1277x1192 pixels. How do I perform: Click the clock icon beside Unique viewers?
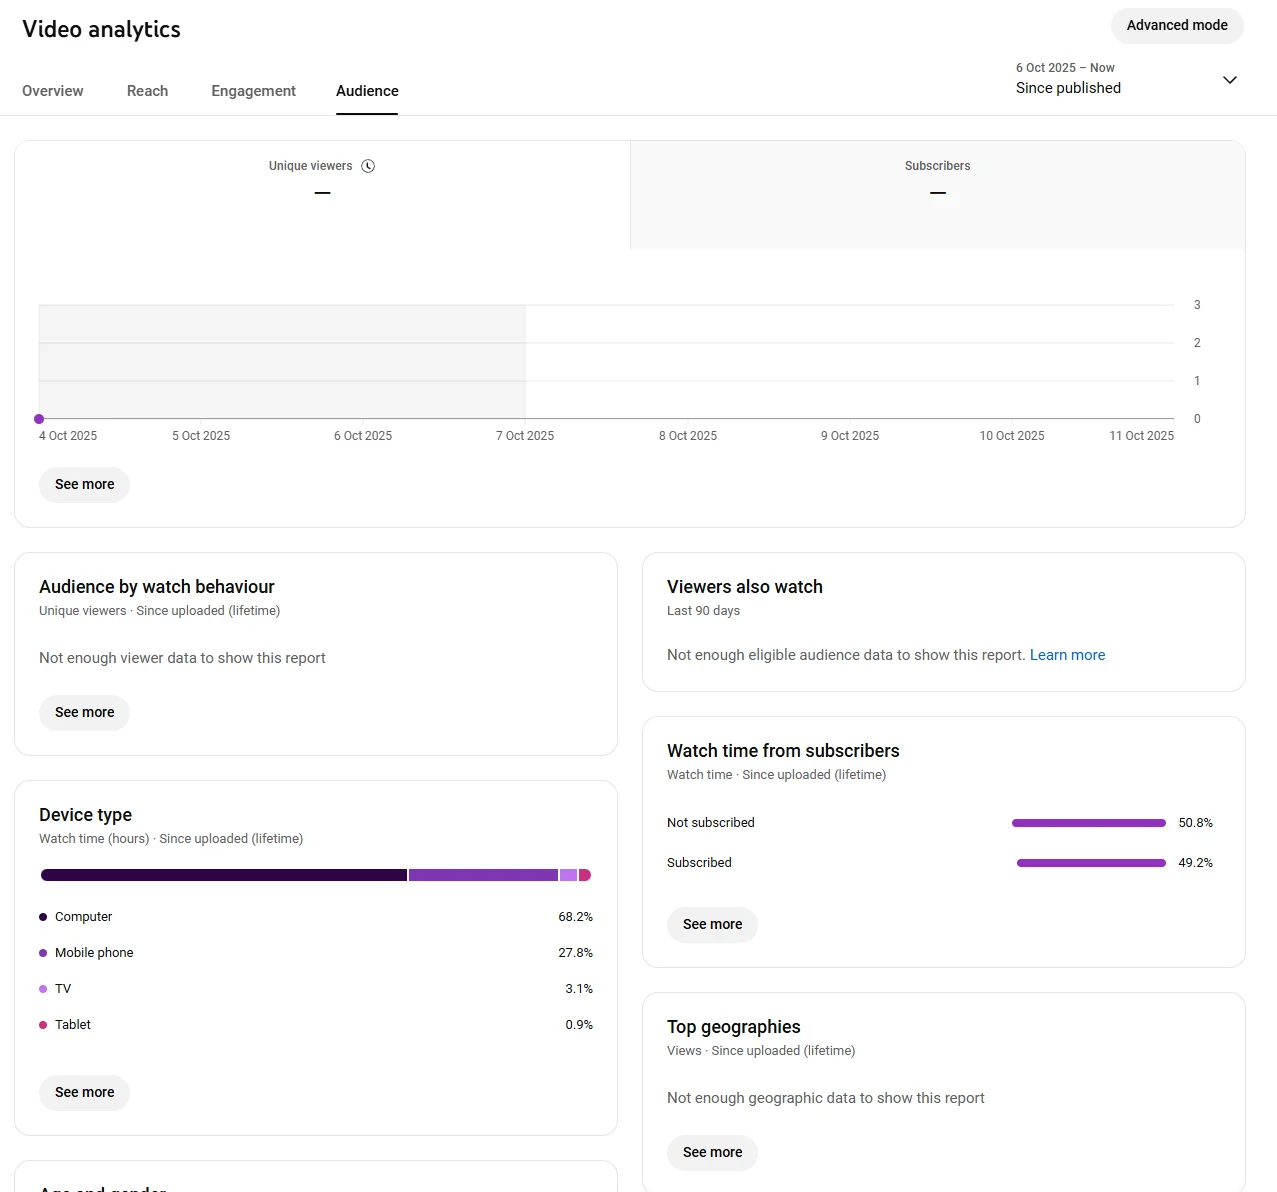[x=368, y=166]
